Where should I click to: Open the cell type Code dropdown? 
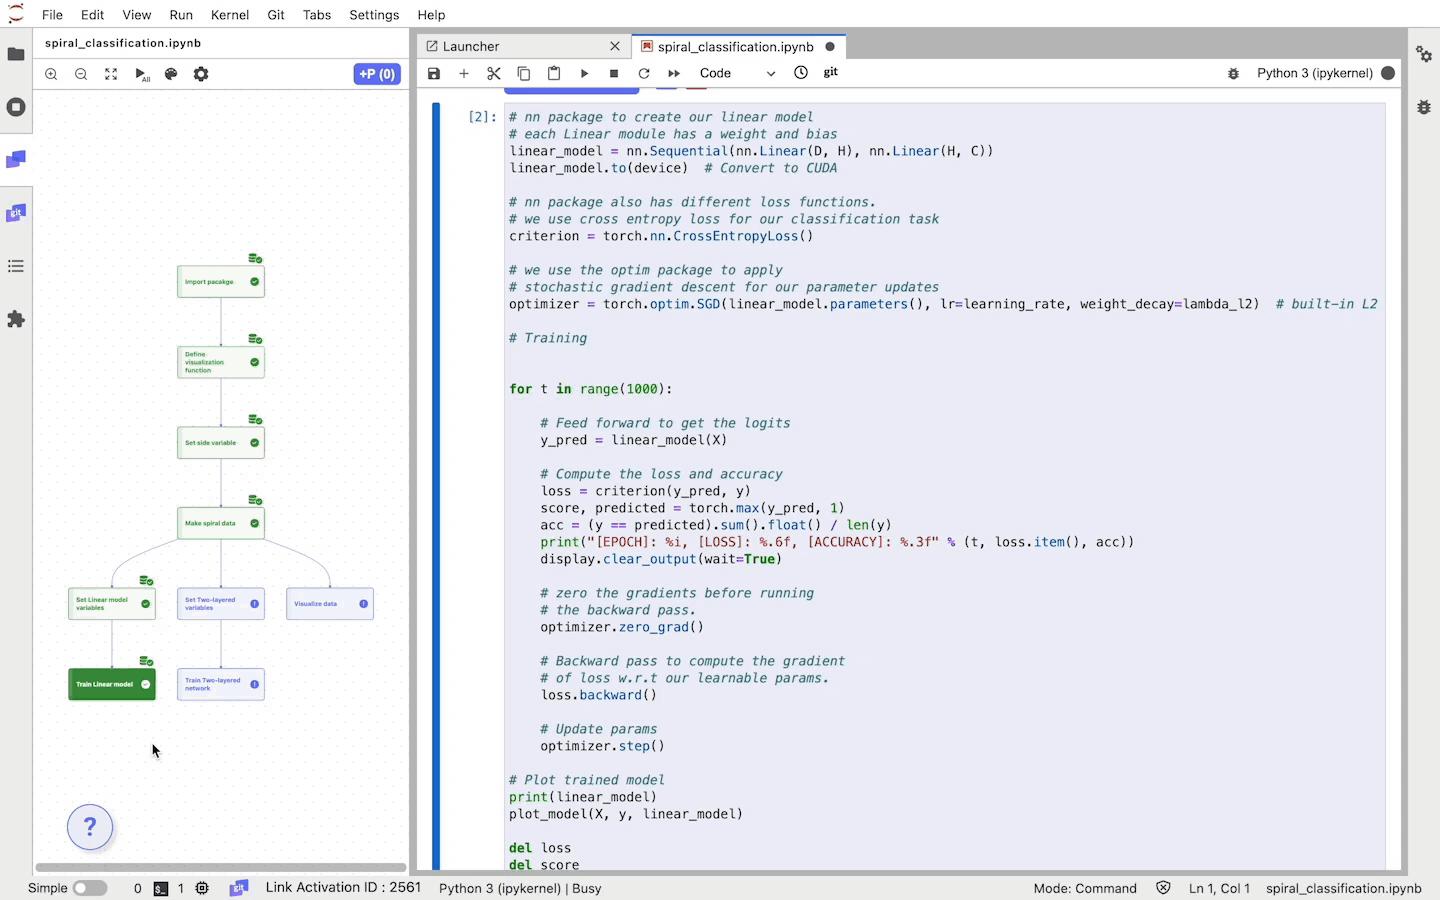737,73
